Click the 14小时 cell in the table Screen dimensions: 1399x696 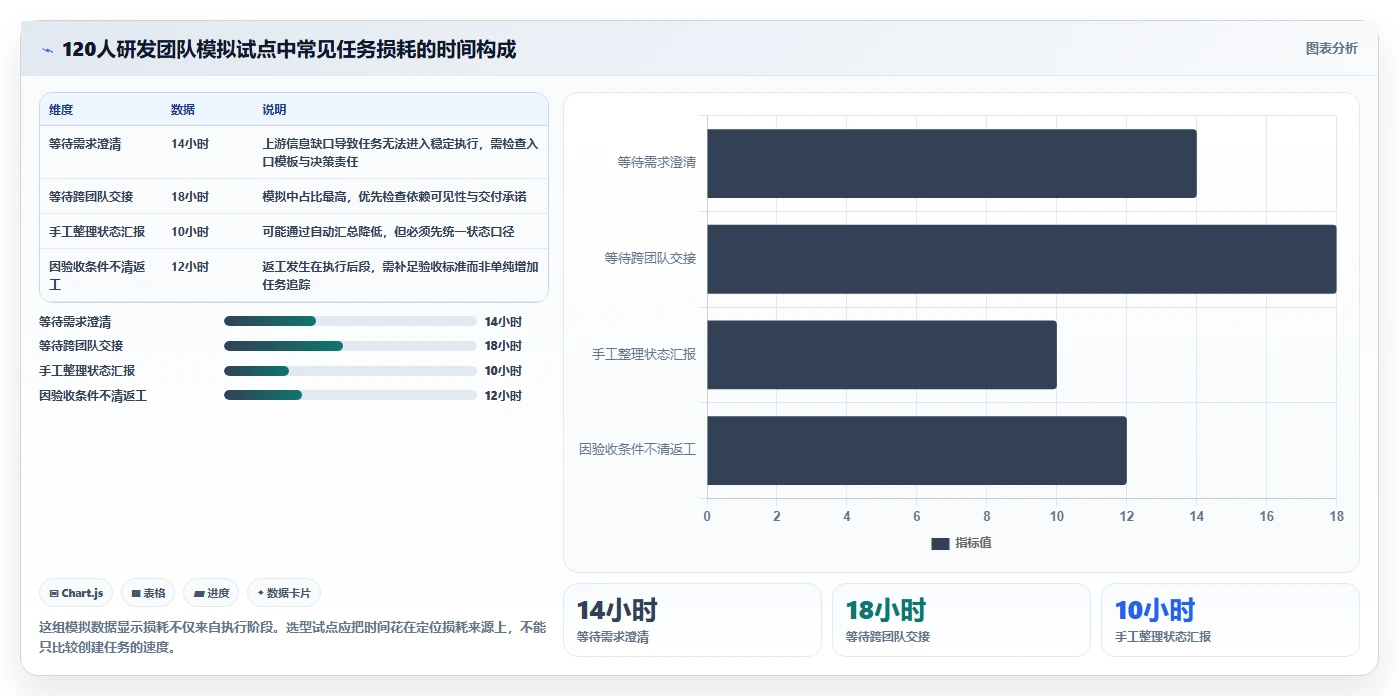pyautogui.click(x=190, y=144)
